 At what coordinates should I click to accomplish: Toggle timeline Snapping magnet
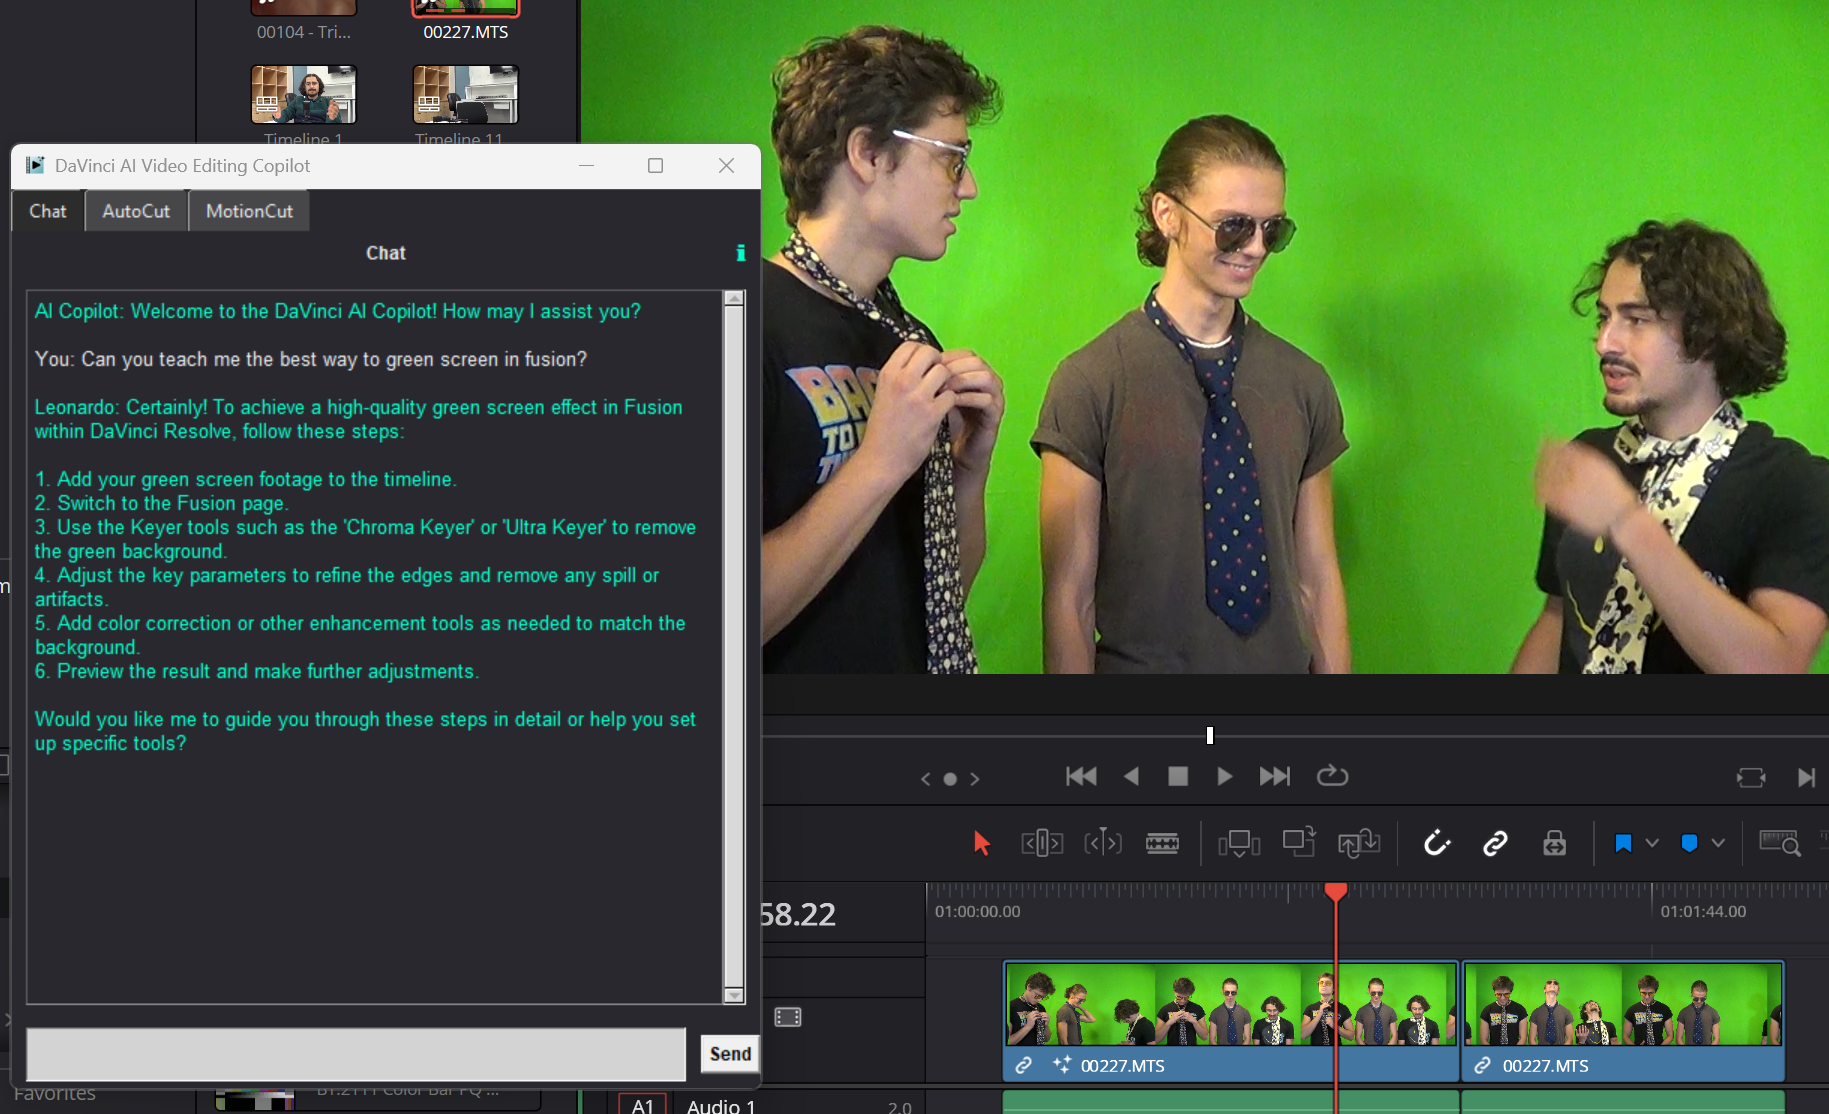coord(1436,843)
